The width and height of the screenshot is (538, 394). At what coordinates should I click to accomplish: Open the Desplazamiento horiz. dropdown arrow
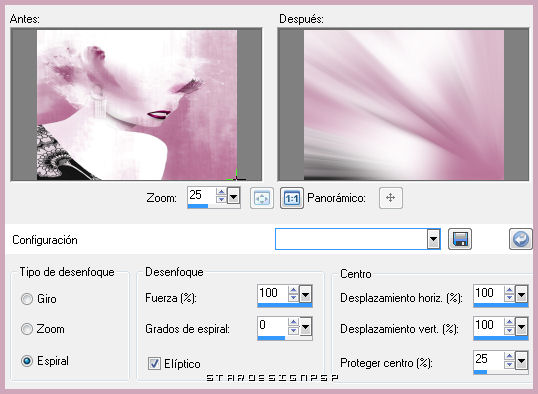(522, 294)
